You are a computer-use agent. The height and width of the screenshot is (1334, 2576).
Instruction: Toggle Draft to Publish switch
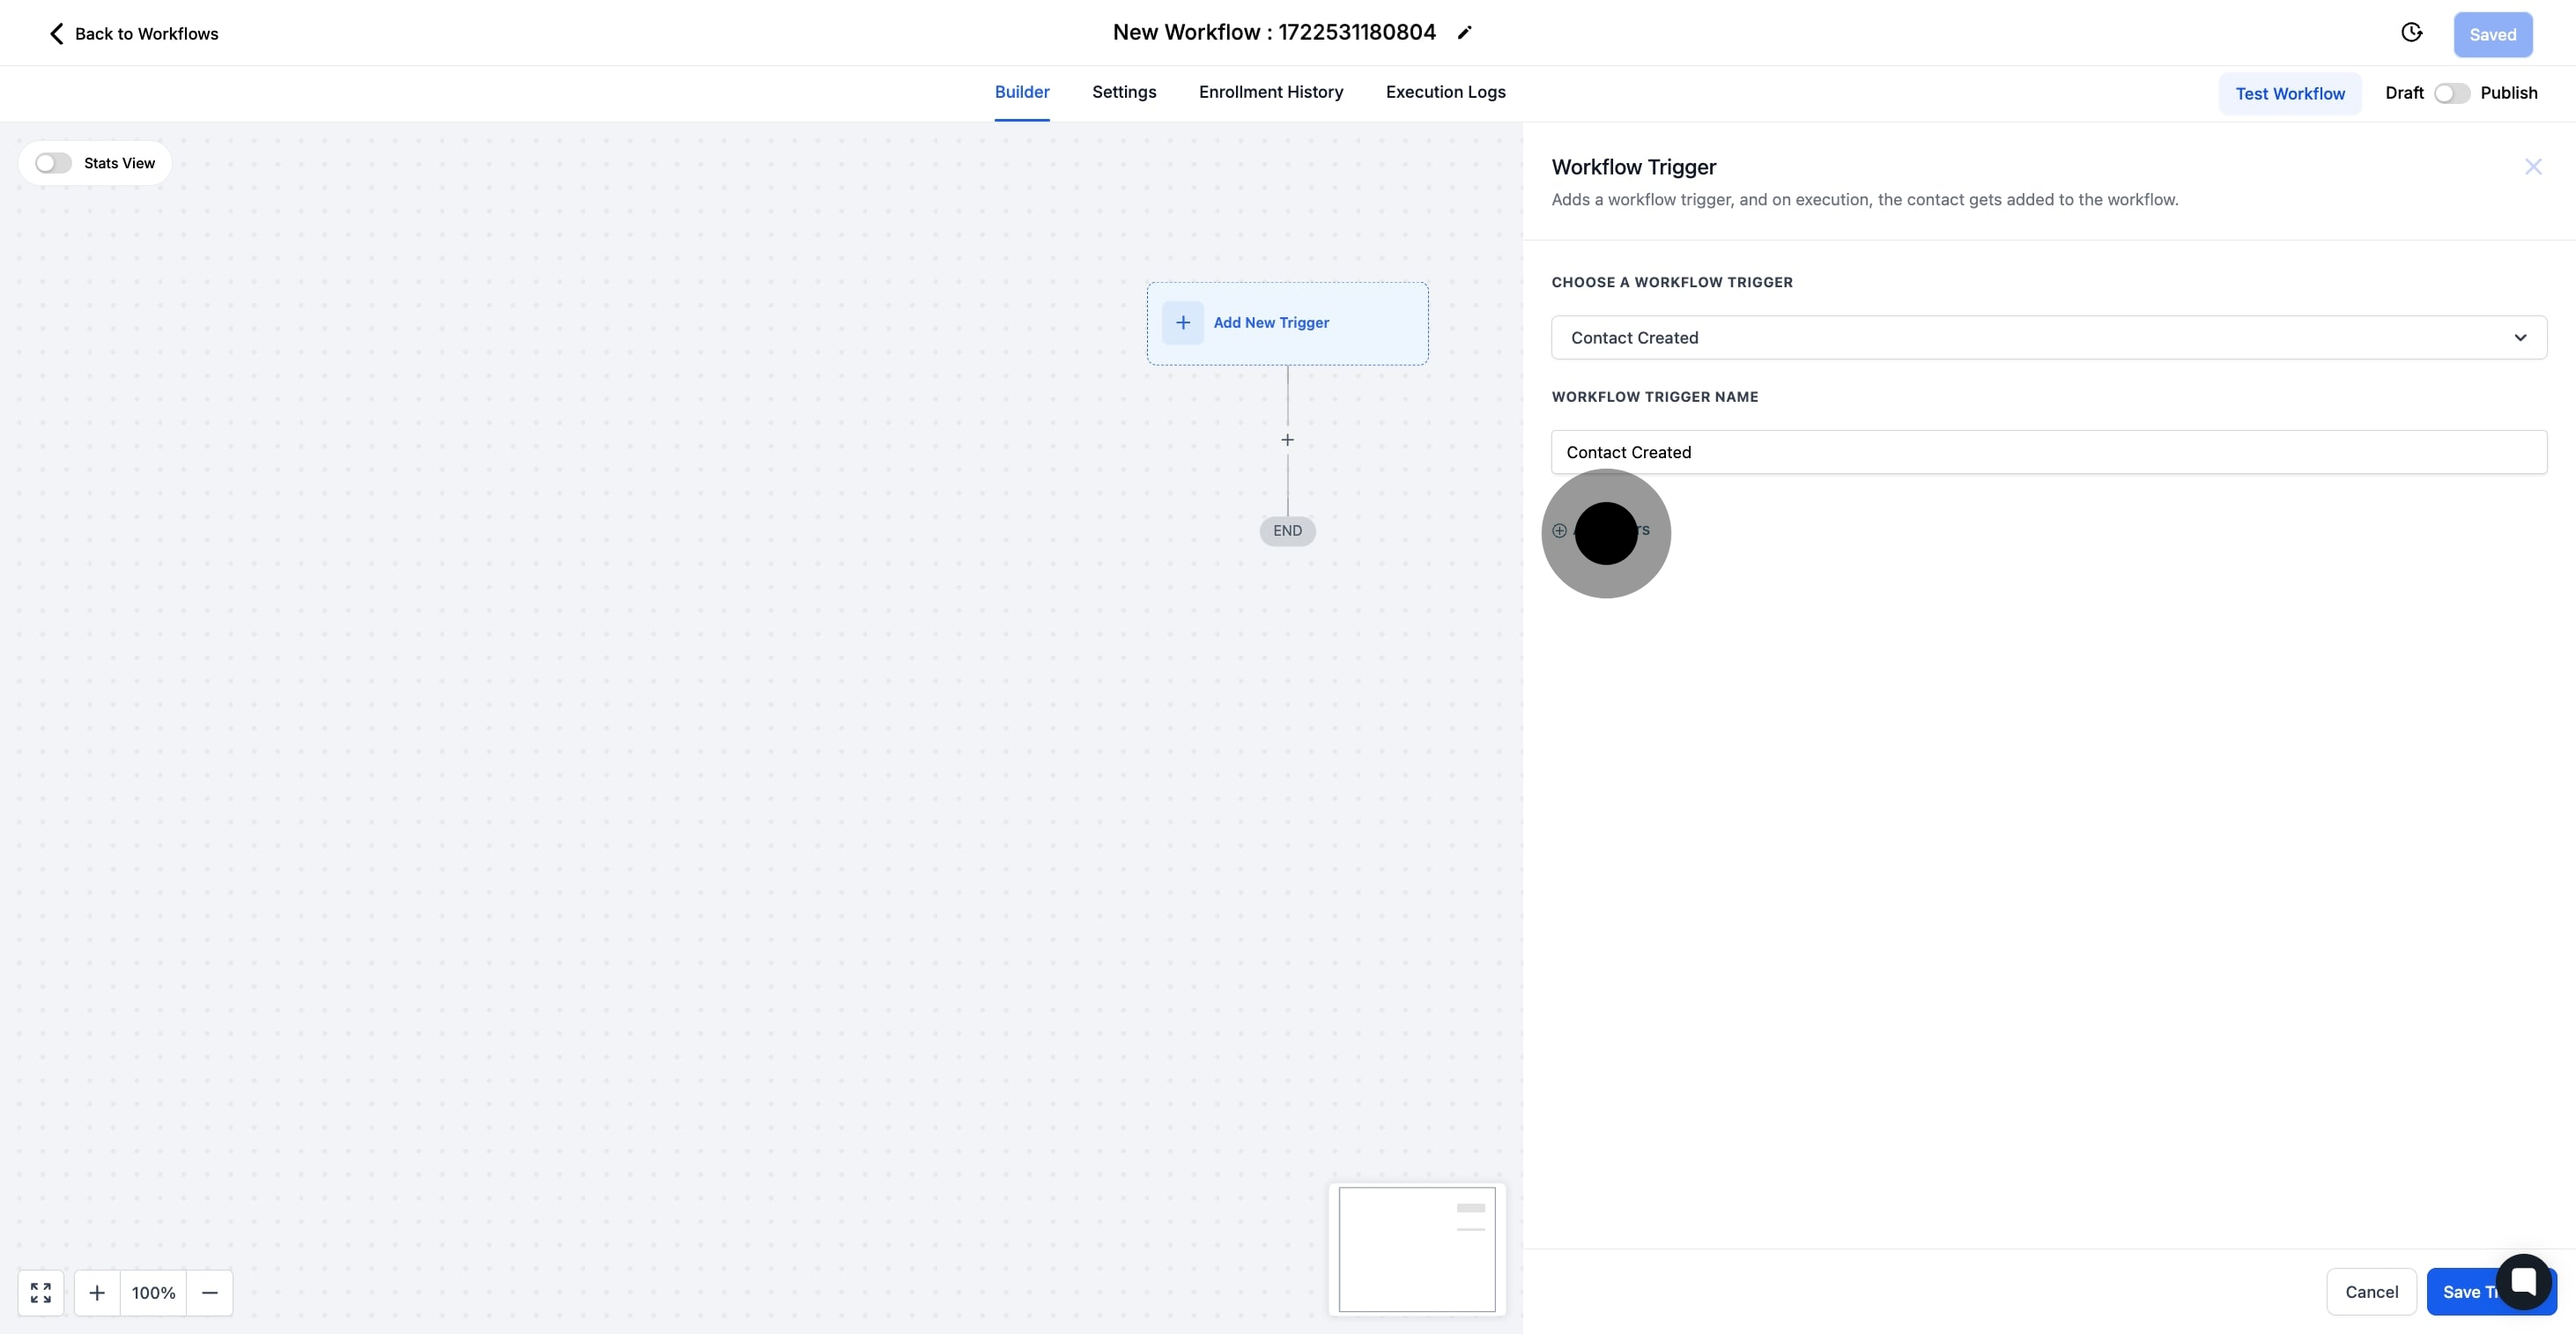click(2451, 93)
